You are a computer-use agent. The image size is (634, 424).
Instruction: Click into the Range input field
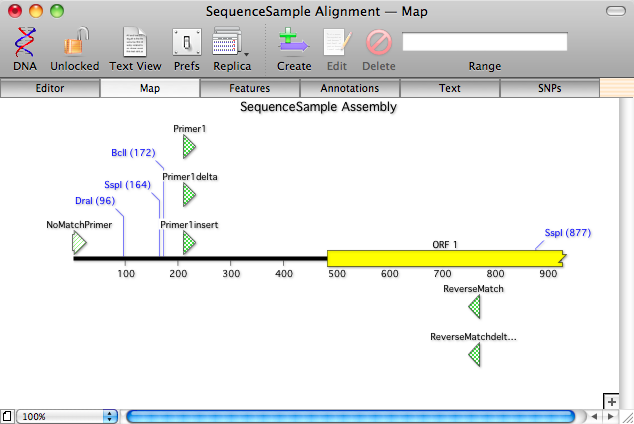click(484, 42)
